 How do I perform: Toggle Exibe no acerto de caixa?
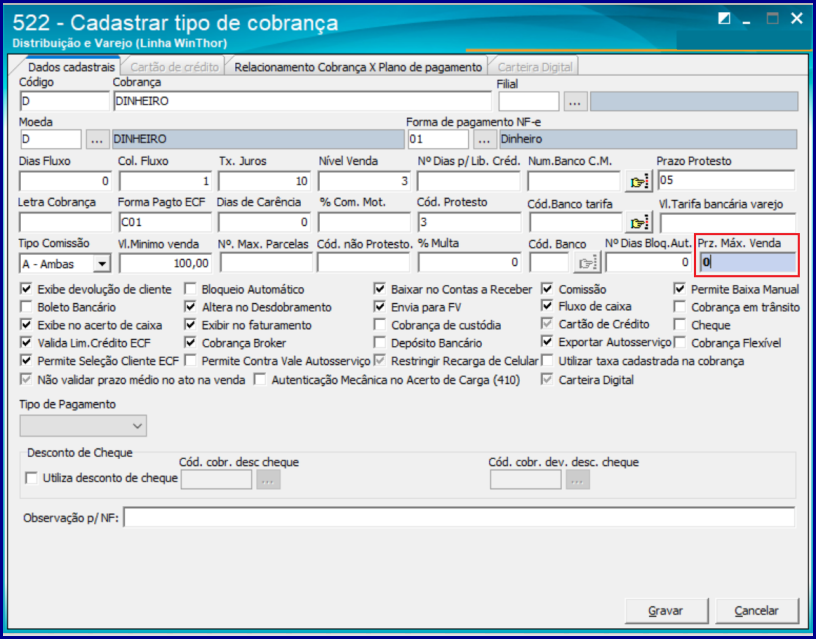(x=26, y=325)
